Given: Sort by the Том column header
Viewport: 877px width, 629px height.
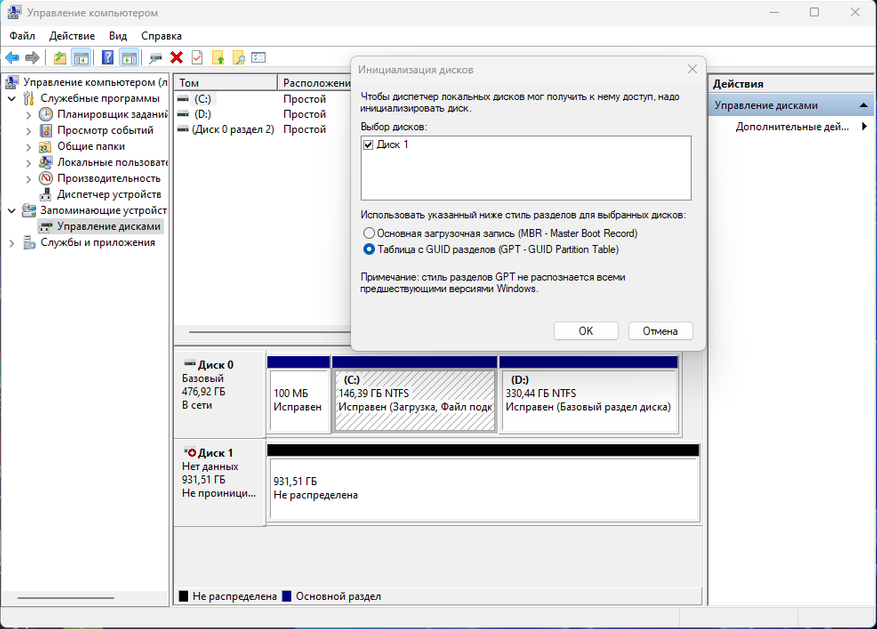Looking at the screenshot, I should coord(225,83).
